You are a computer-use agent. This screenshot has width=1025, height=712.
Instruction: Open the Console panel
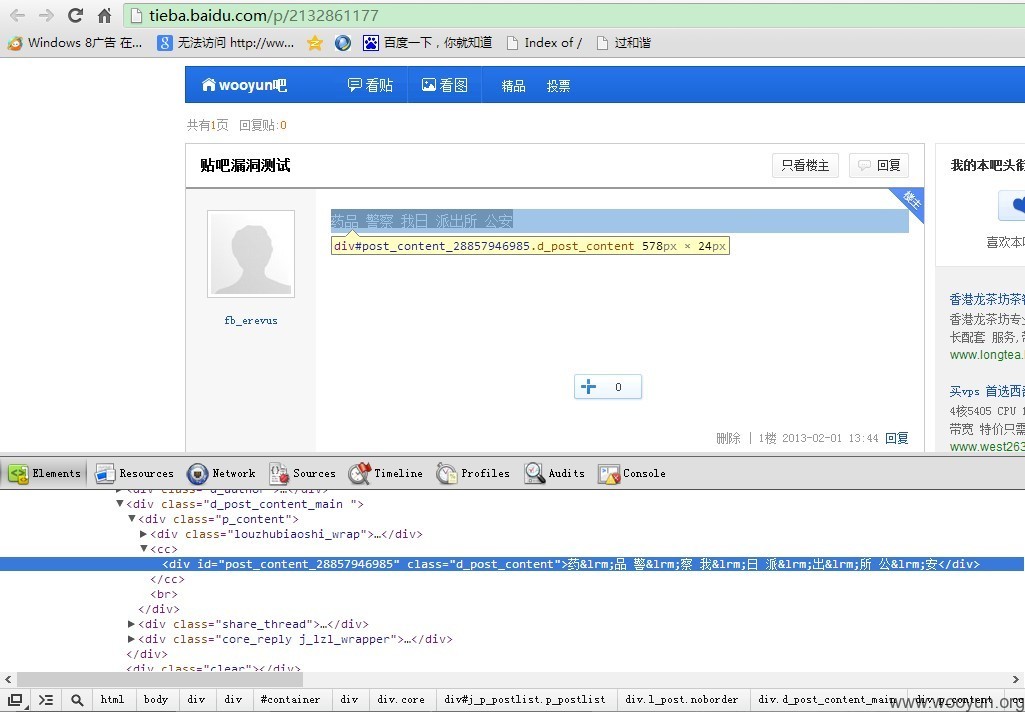click(632, 473)
